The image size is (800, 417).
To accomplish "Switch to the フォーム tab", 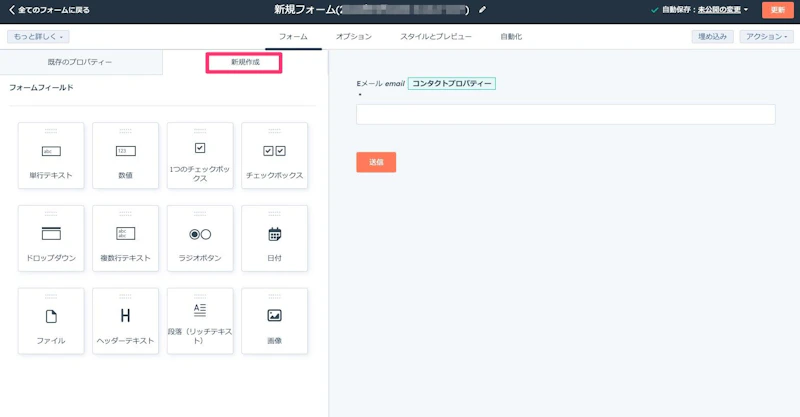I will (x=293, y=37).
